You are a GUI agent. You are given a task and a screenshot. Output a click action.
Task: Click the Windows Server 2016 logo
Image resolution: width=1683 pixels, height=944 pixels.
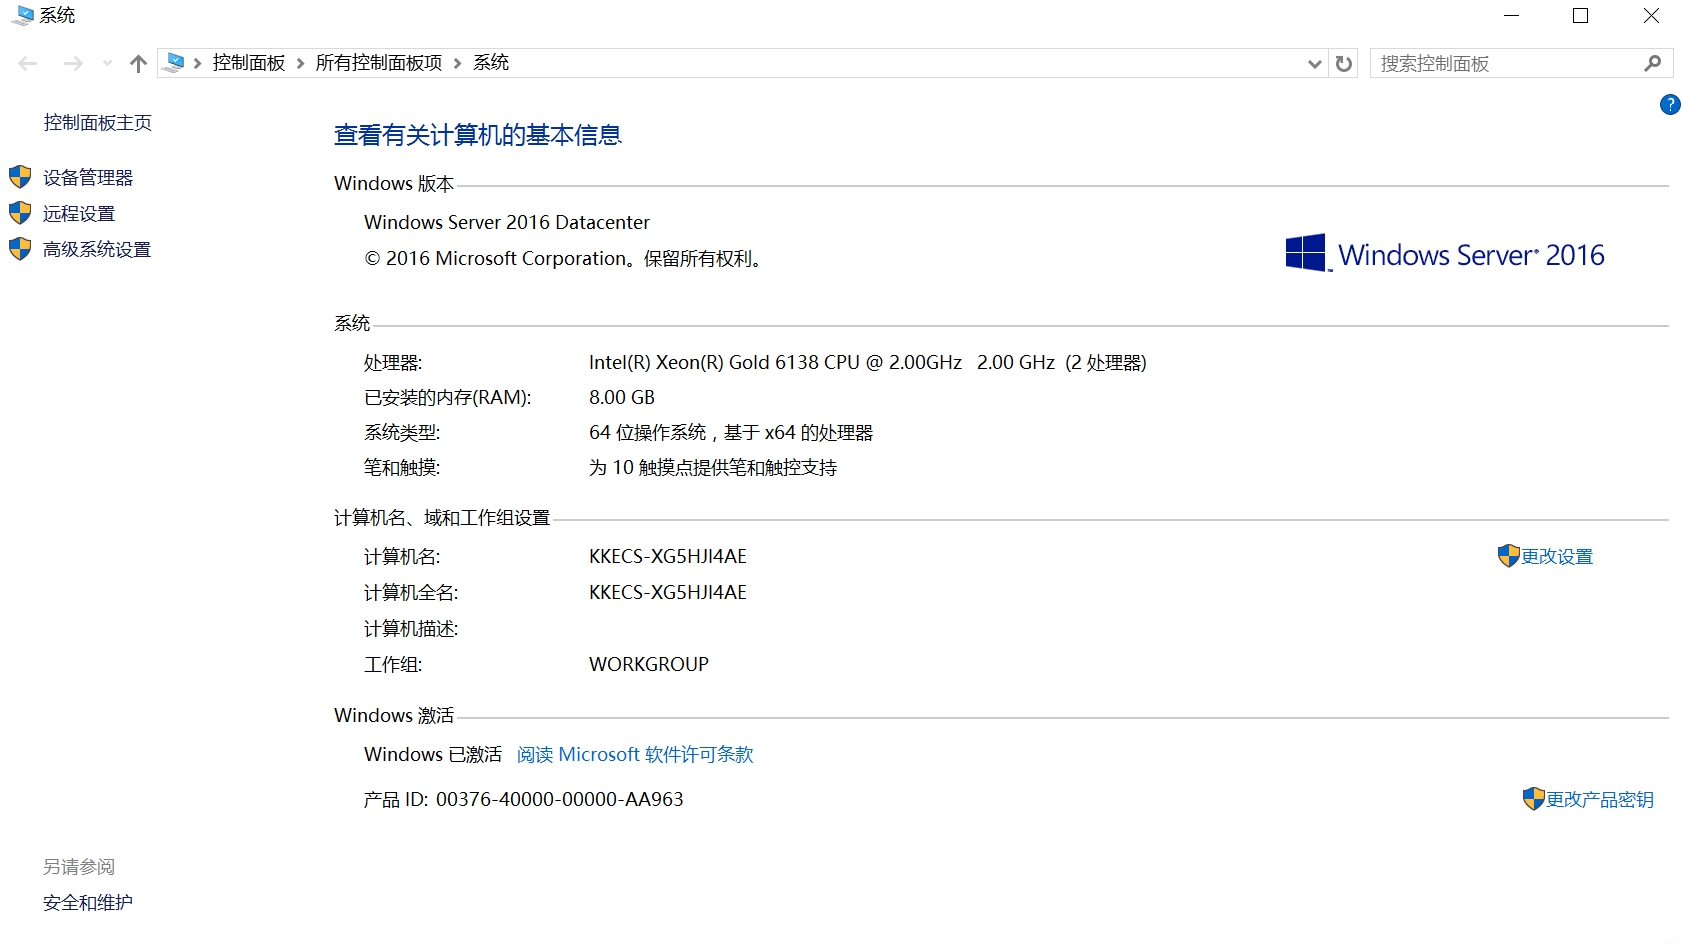1444,255
